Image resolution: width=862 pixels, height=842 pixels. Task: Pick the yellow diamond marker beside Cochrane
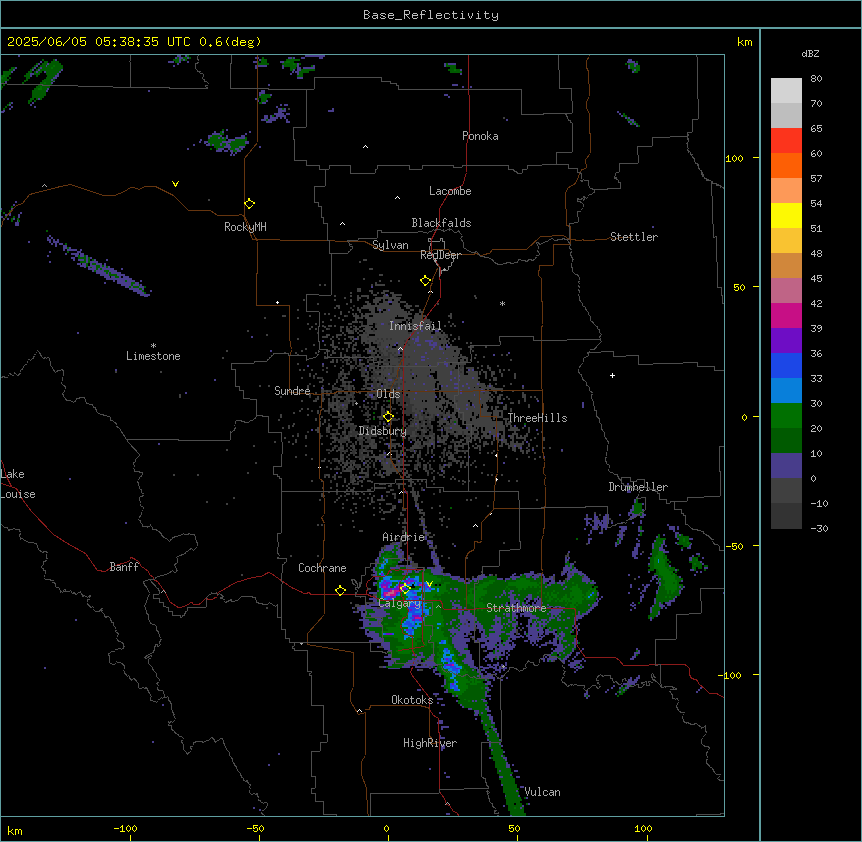pyautogui.click(x=340, y=590)
